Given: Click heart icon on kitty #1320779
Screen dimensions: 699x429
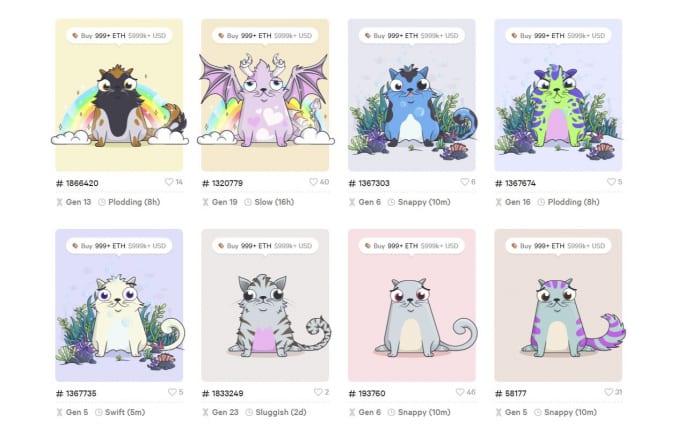Looking at the screenshot, I should 313,182.
